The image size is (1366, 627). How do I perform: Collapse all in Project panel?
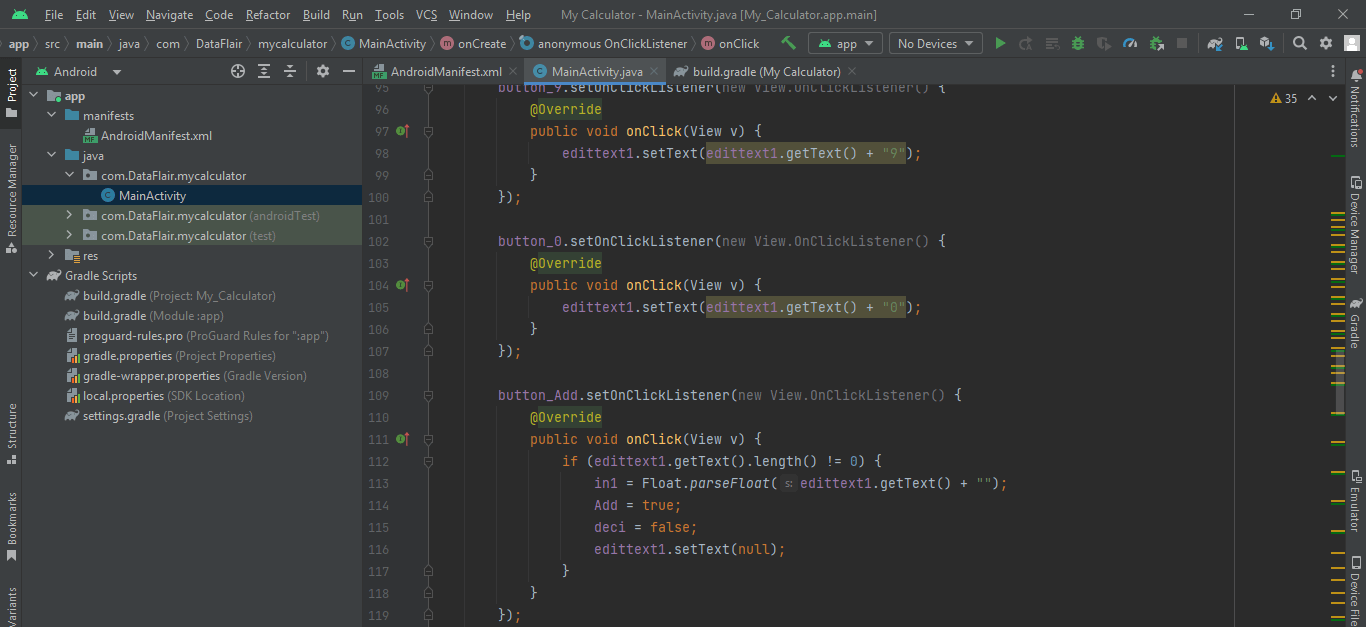pyautogui.click(x=290, y=72)
